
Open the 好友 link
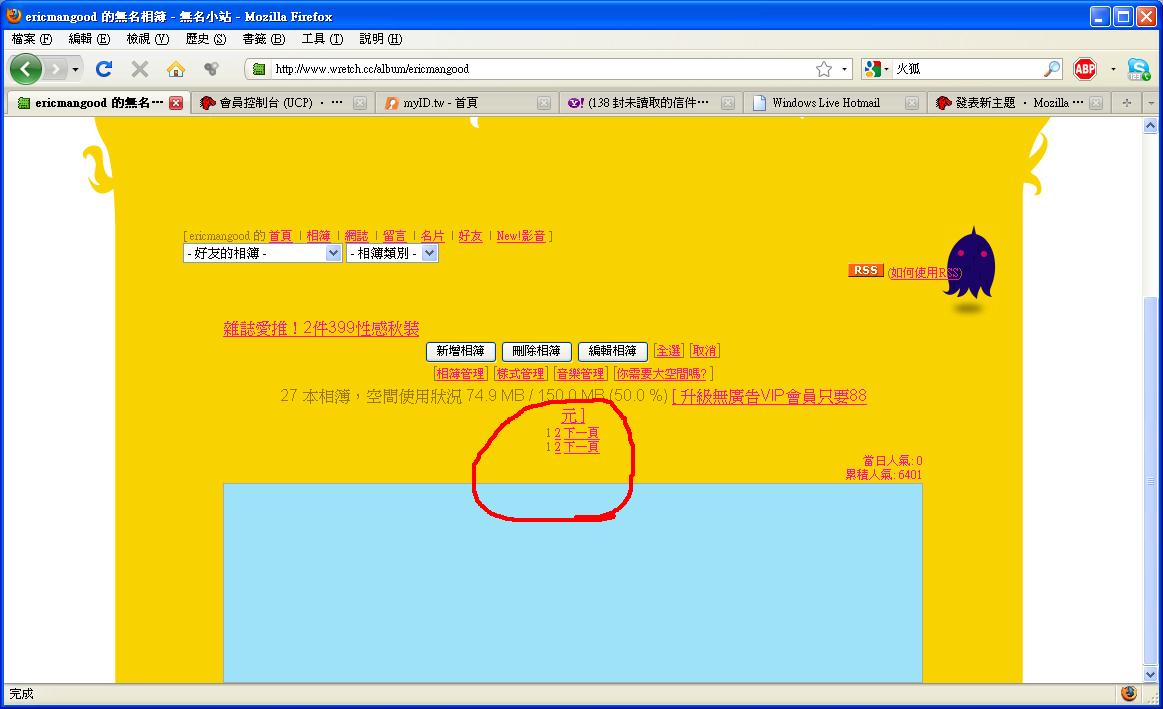[x=470, y=236]
